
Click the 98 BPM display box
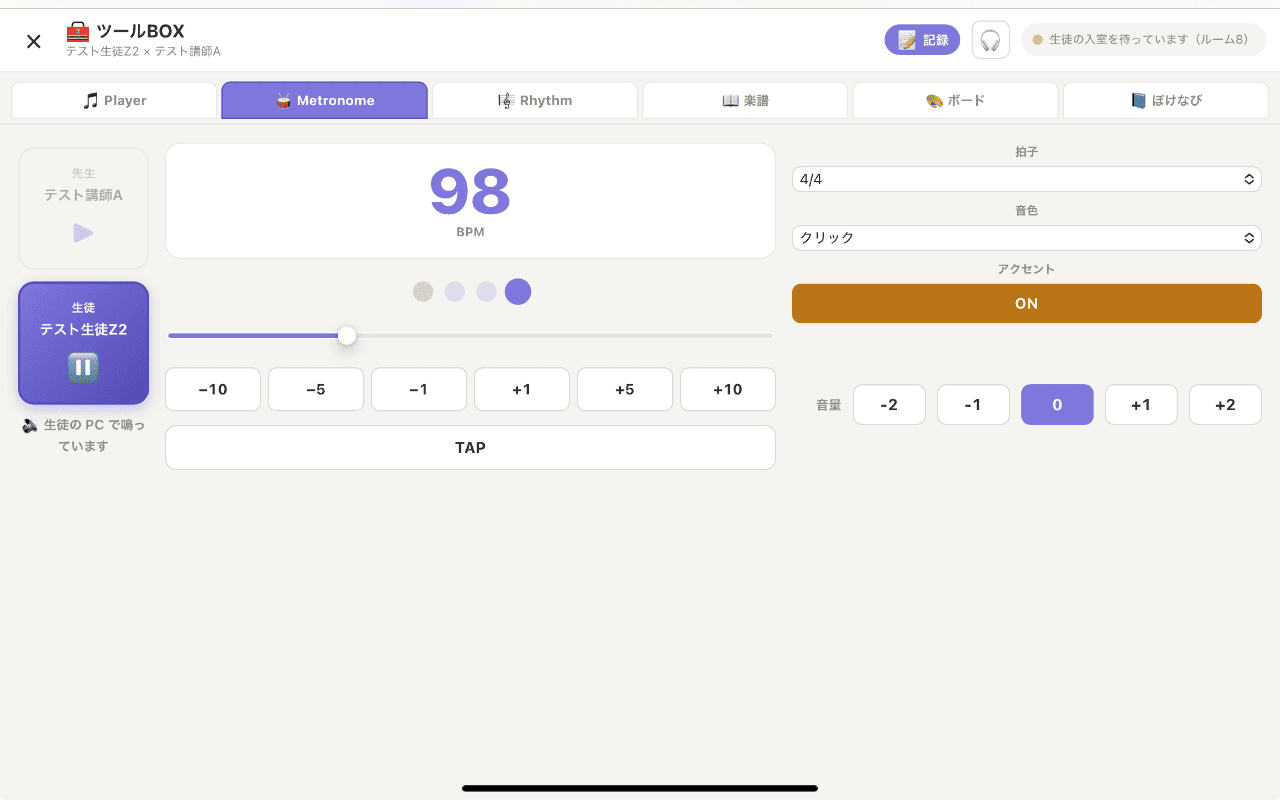[470, 201]
